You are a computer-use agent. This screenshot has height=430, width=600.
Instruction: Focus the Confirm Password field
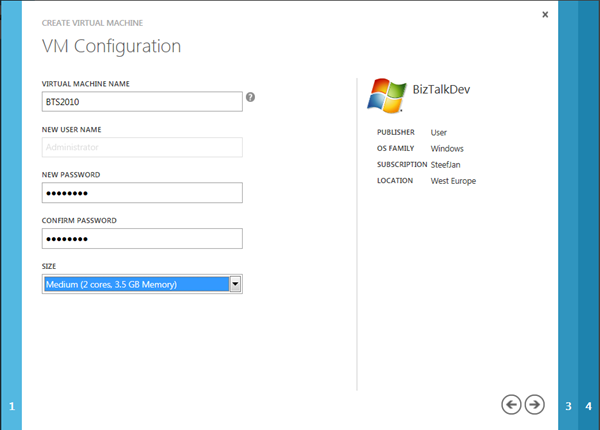click(x=143, y=239)
